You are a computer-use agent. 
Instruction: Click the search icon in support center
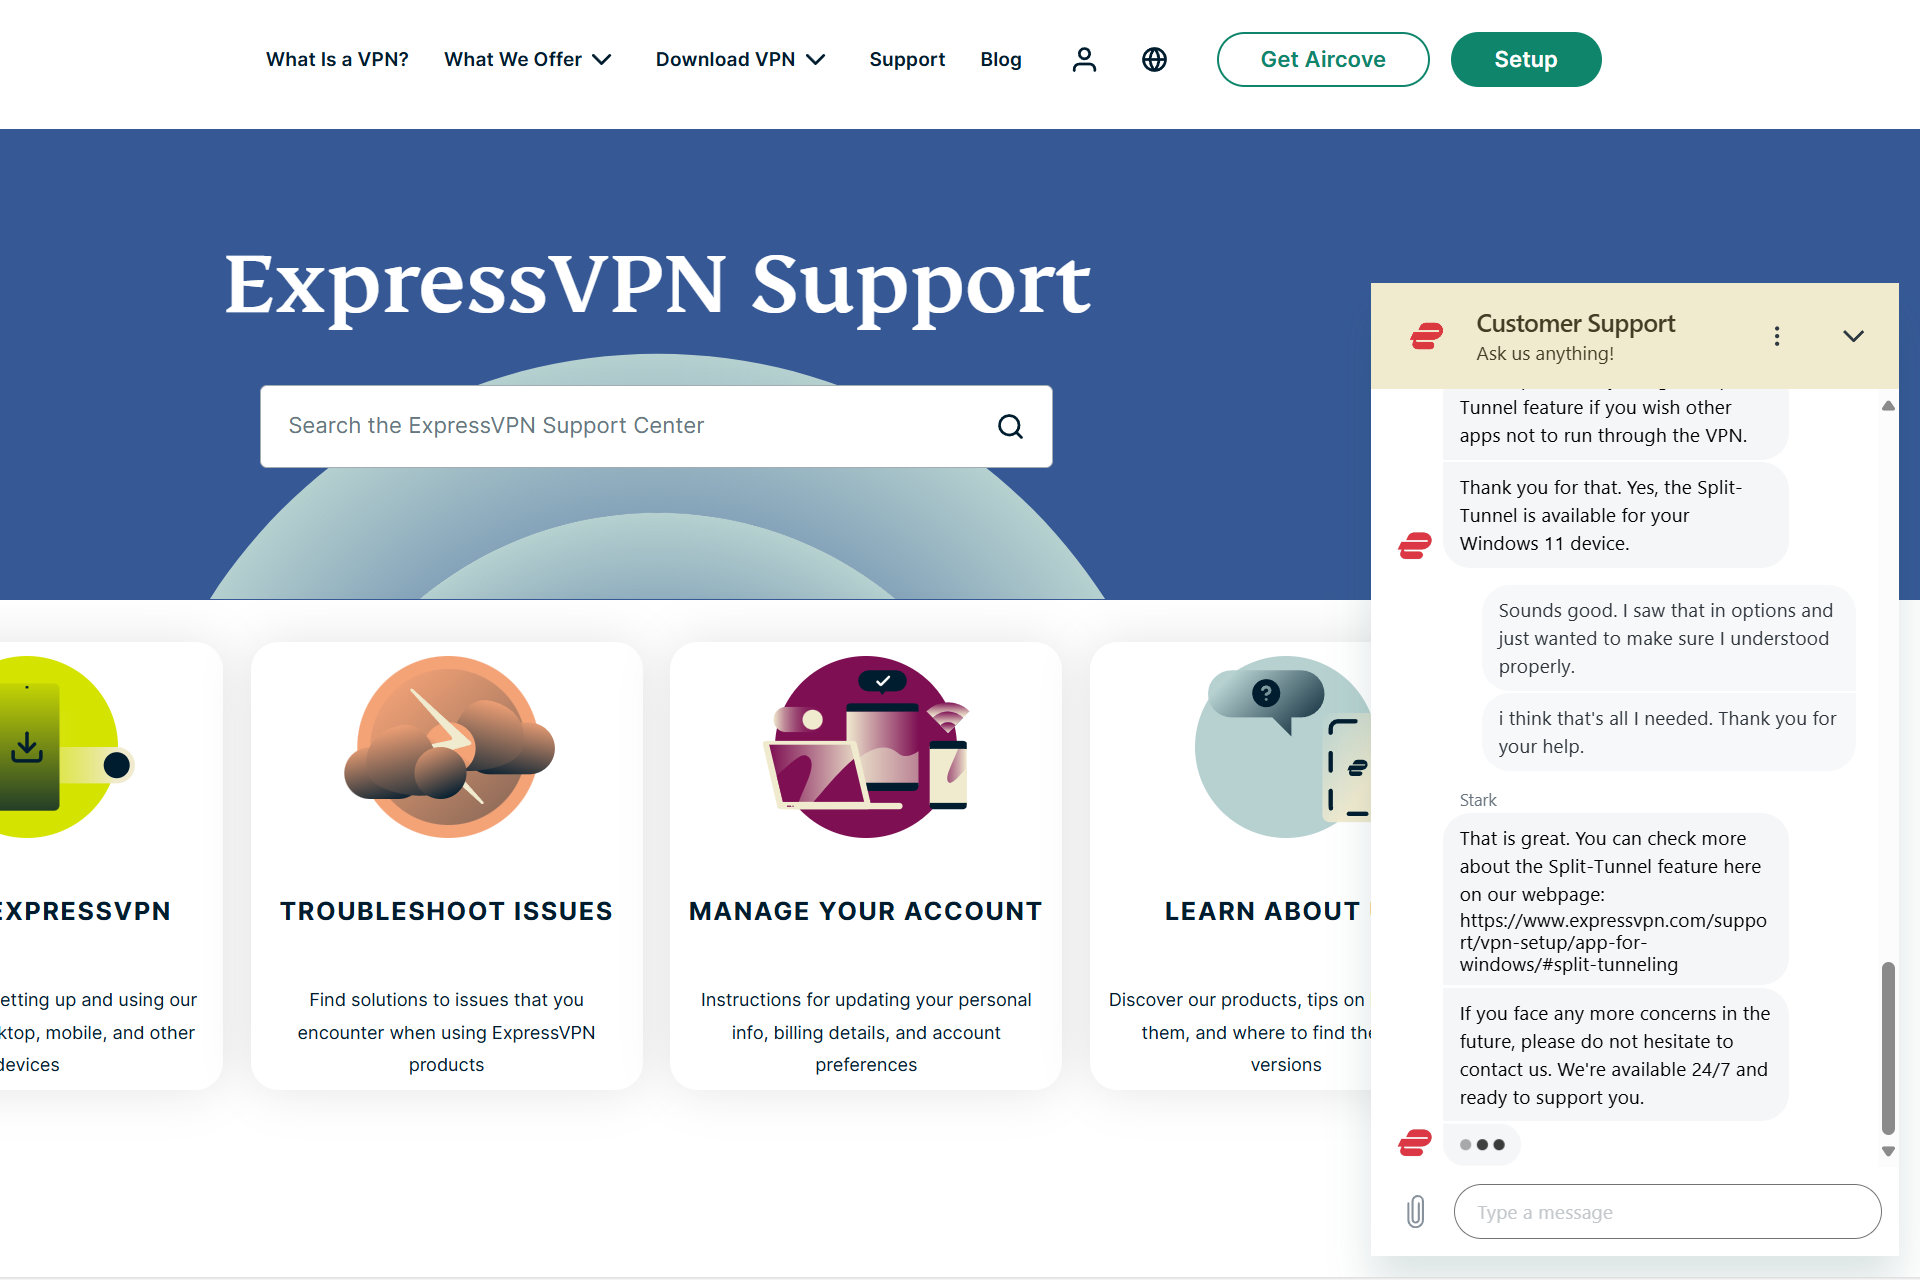coord(1010,426)
